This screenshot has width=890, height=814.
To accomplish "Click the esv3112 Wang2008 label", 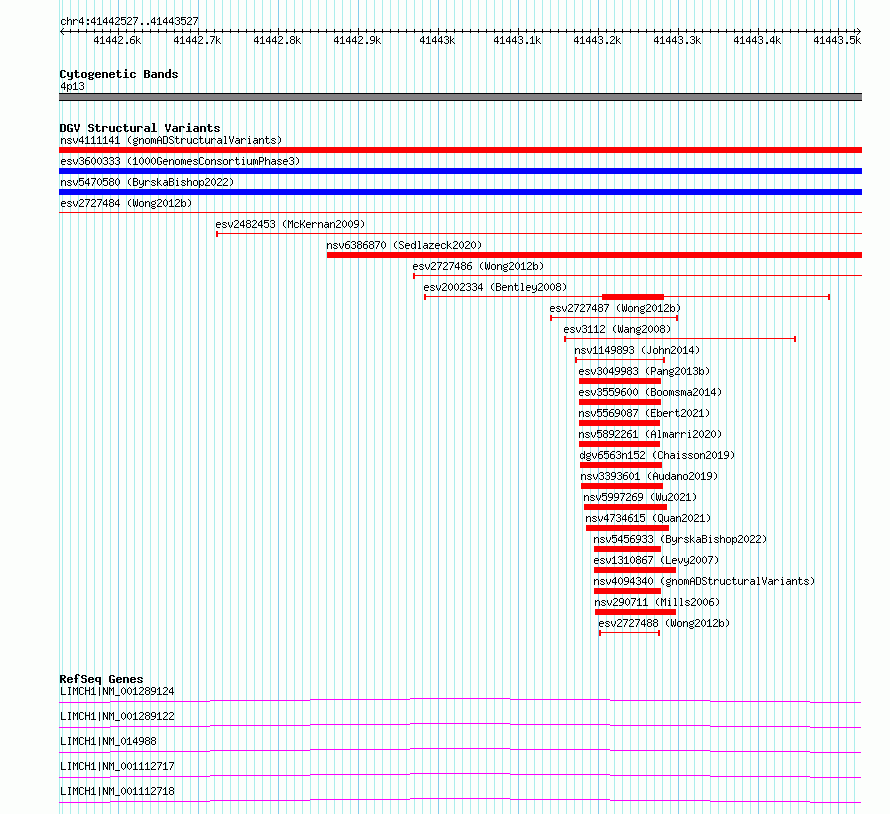I will click(x=617, y=329).
